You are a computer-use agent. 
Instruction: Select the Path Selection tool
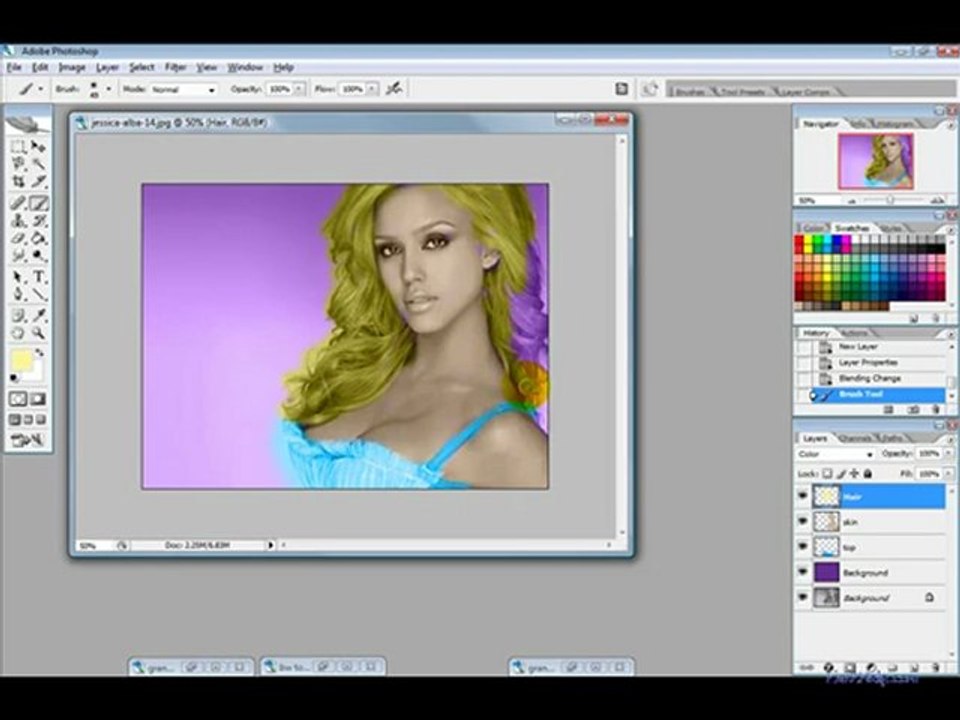[x=18, y=277]
